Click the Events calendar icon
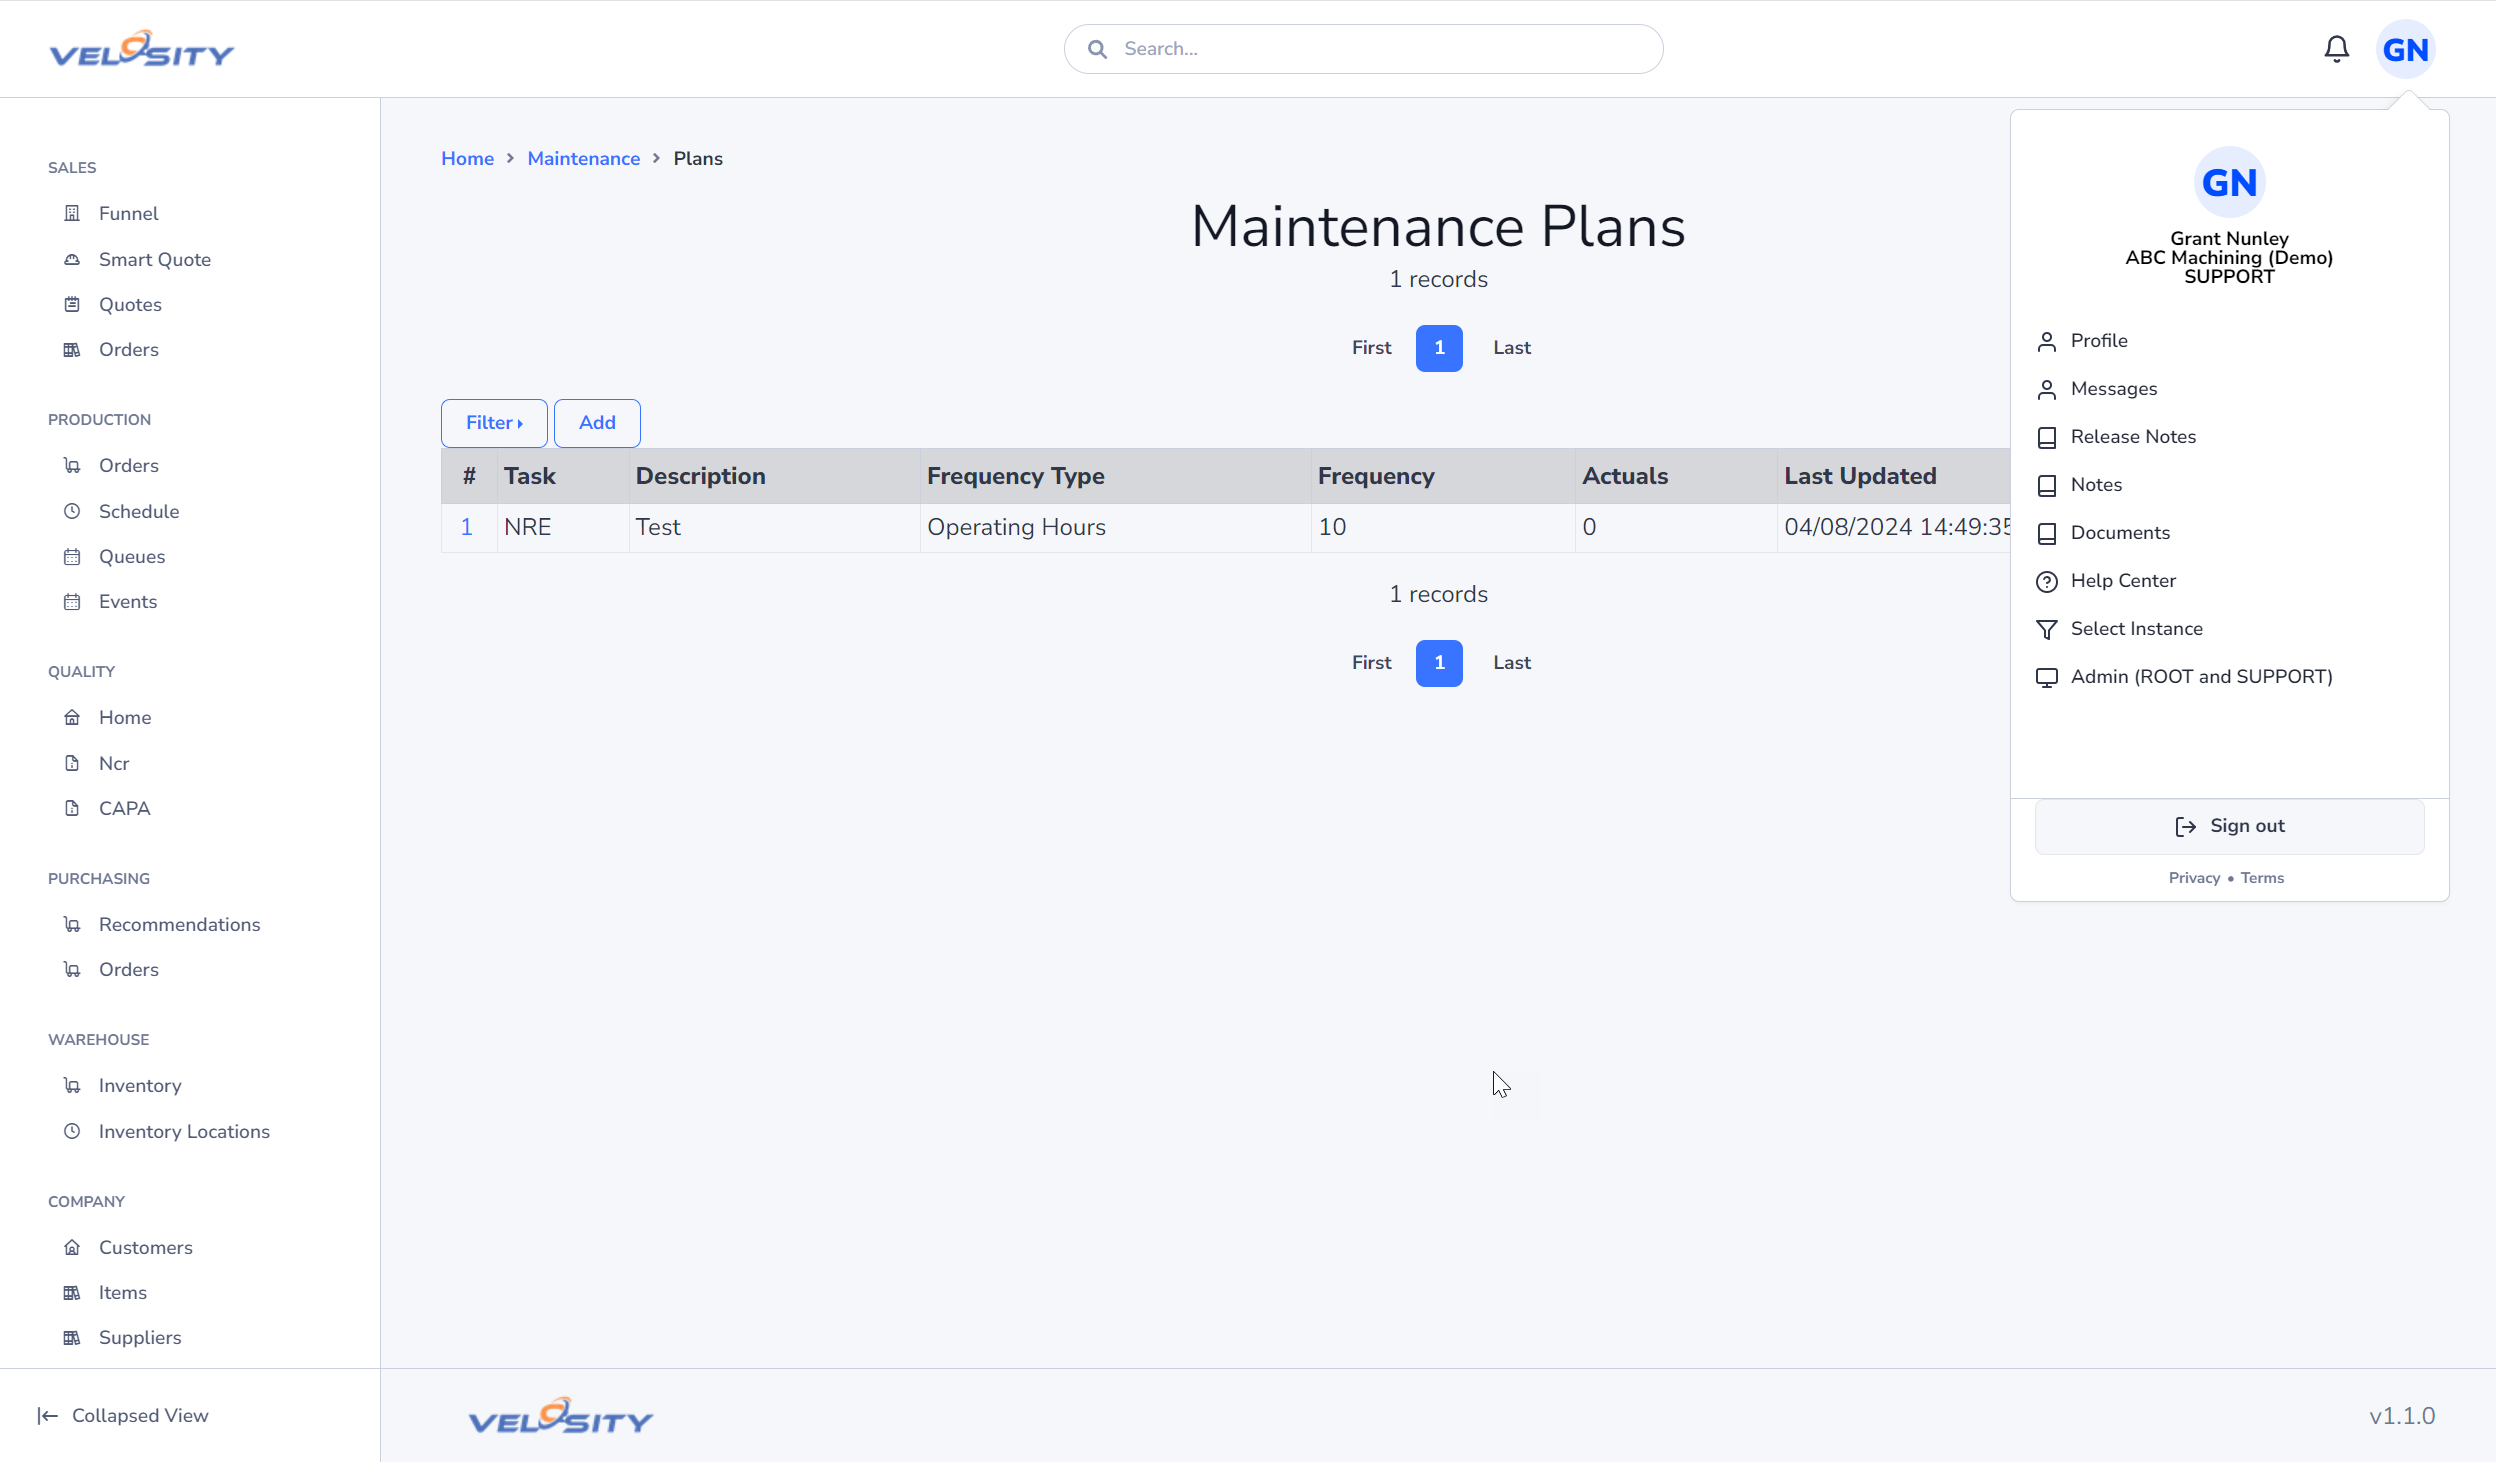This screenshot has width=2496, height=1462. coord(72,601)
